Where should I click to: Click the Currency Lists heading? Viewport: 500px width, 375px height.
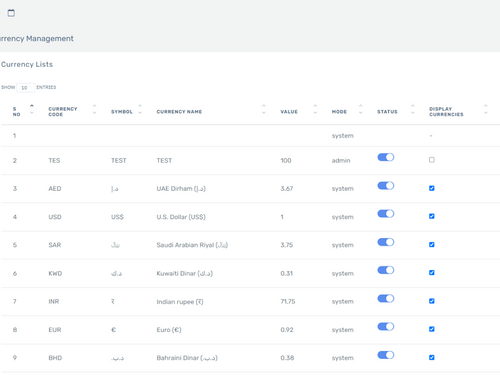pos(27,64)
